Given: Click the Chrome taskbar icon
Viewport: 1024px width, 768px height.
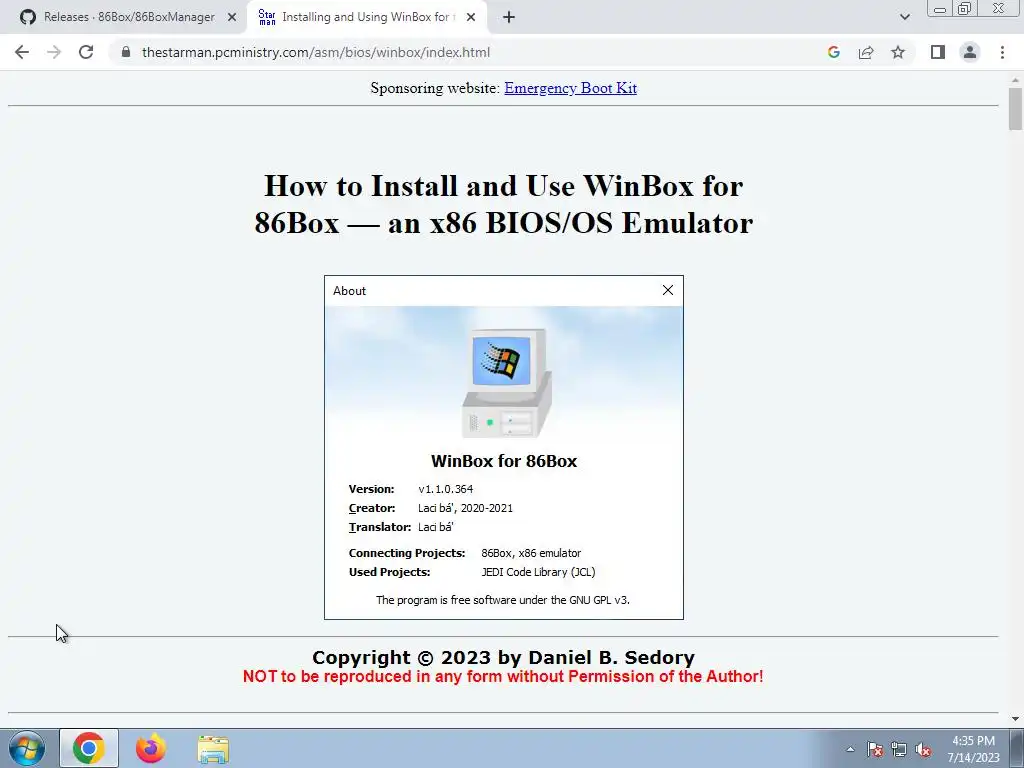Looking at the screenshot, I should click(89, 748).
